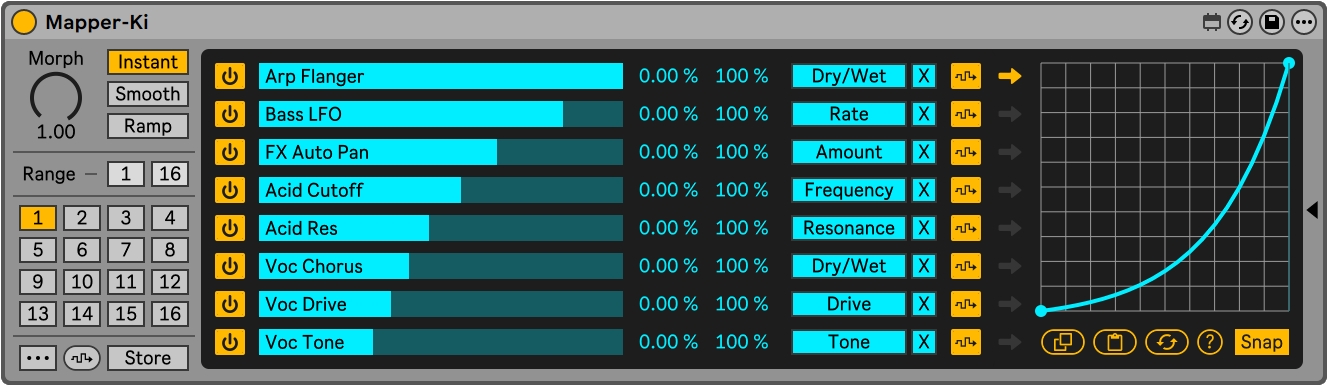1328x386 pixels.
Task: Click the reset curve circular arrow icon
Action: click(1166, 342)
